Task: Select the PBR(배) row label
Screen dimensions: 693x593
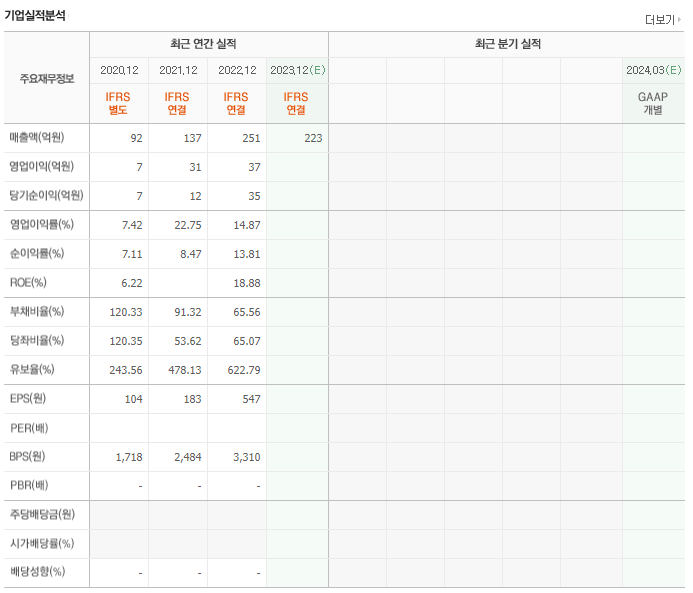Action: [29, 486]
